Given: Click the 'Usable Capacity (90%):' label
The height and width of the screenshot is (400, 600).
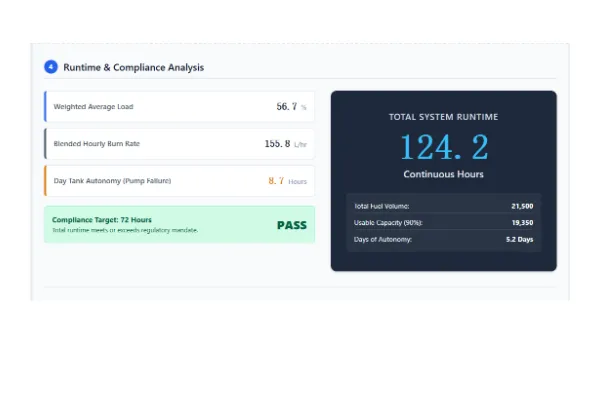Looking at the screenshot, I should click(x=388, y=223).
